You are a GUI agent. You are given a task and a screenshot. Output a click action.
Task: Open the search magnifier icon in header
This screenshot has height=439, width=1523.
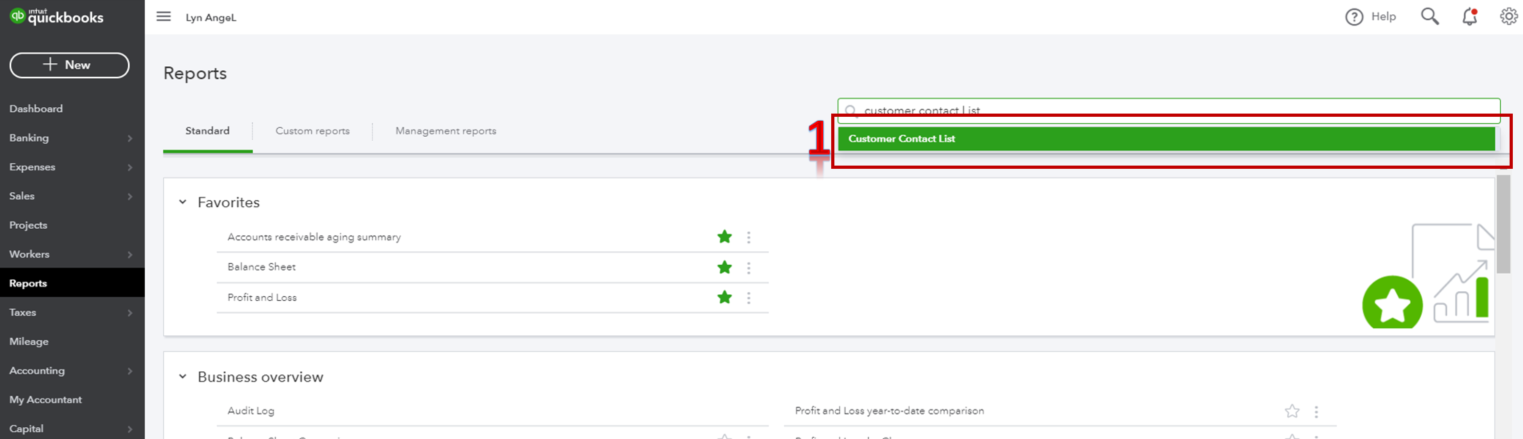pos(1430,17)
